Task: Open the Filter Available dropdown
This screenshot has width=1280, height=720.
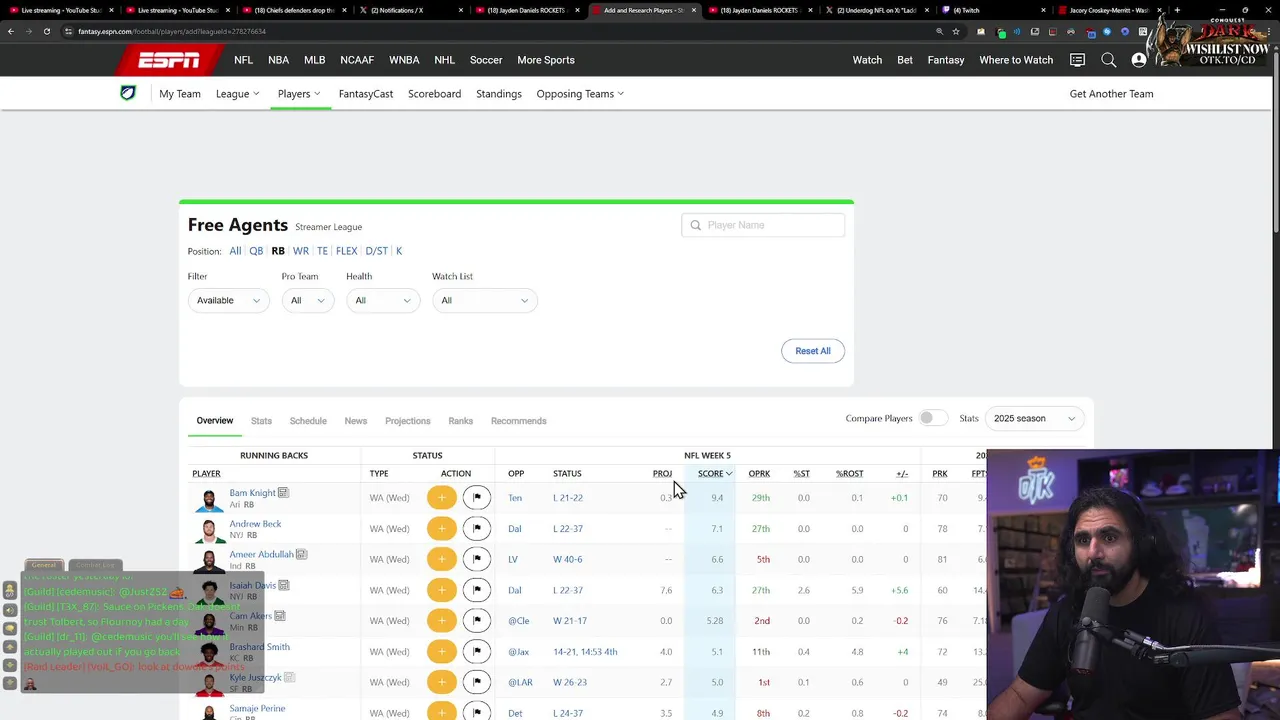Action: pos(228,300)
